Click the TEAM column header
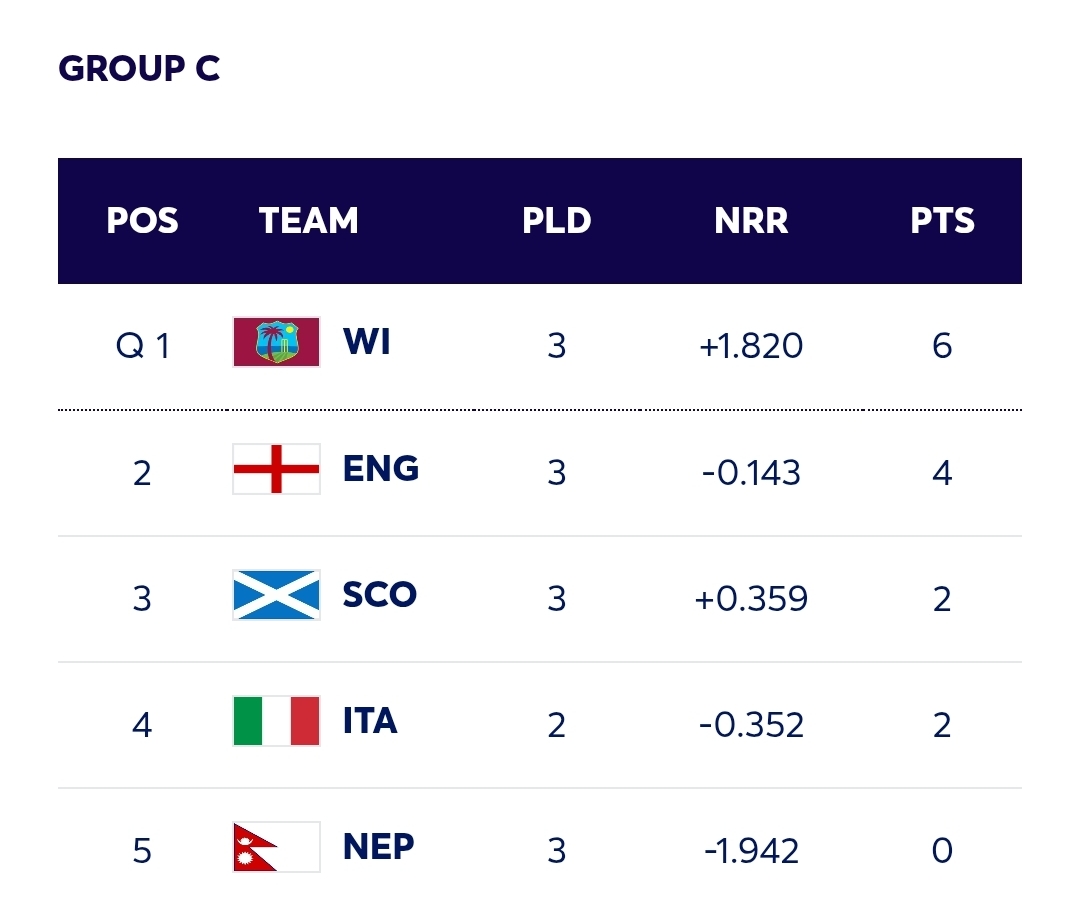 click(308, 221)
